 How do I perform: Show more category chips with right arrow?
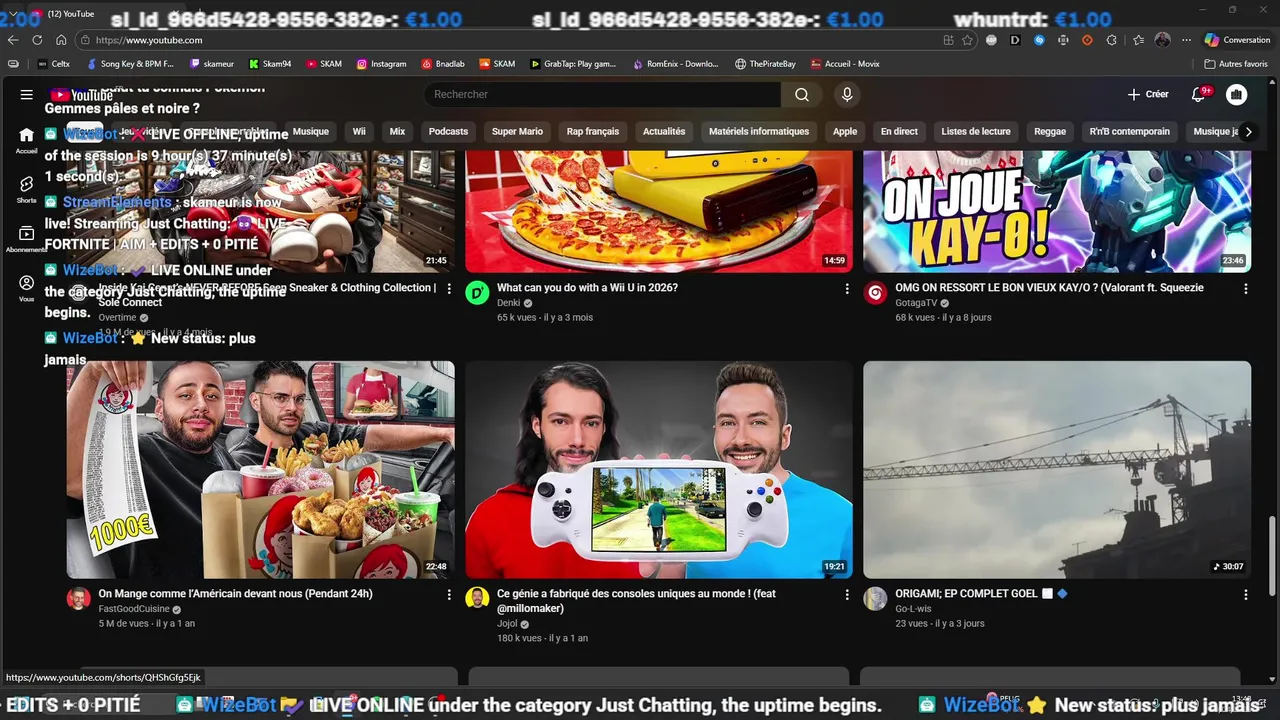point(1248,131)
